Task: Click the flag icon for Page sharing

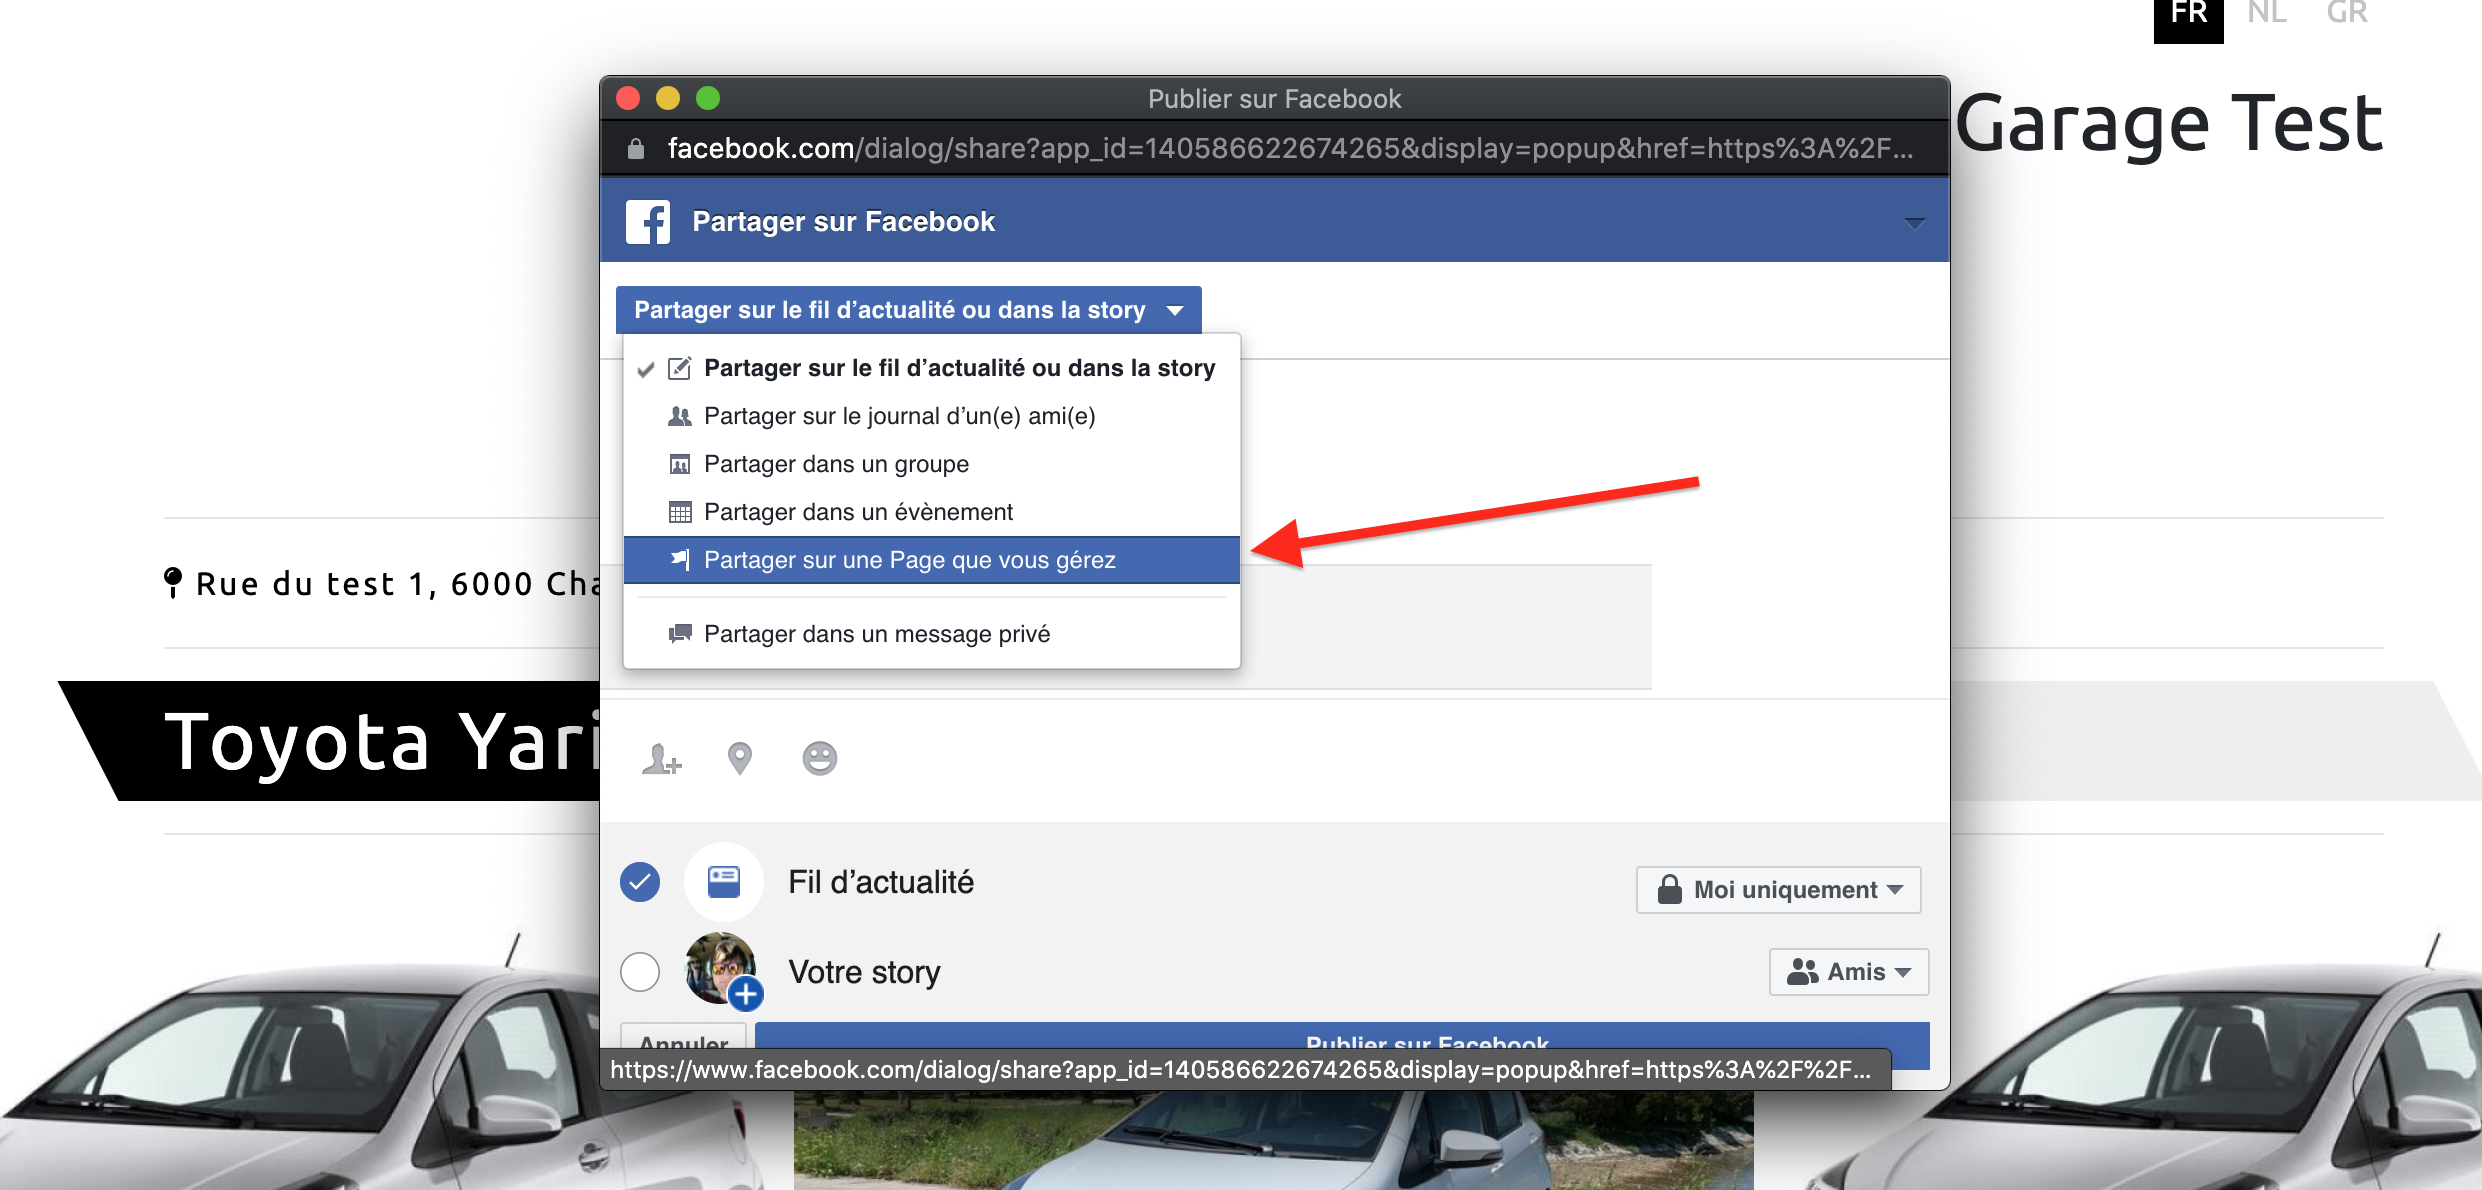Action: (x=680, y=559)
